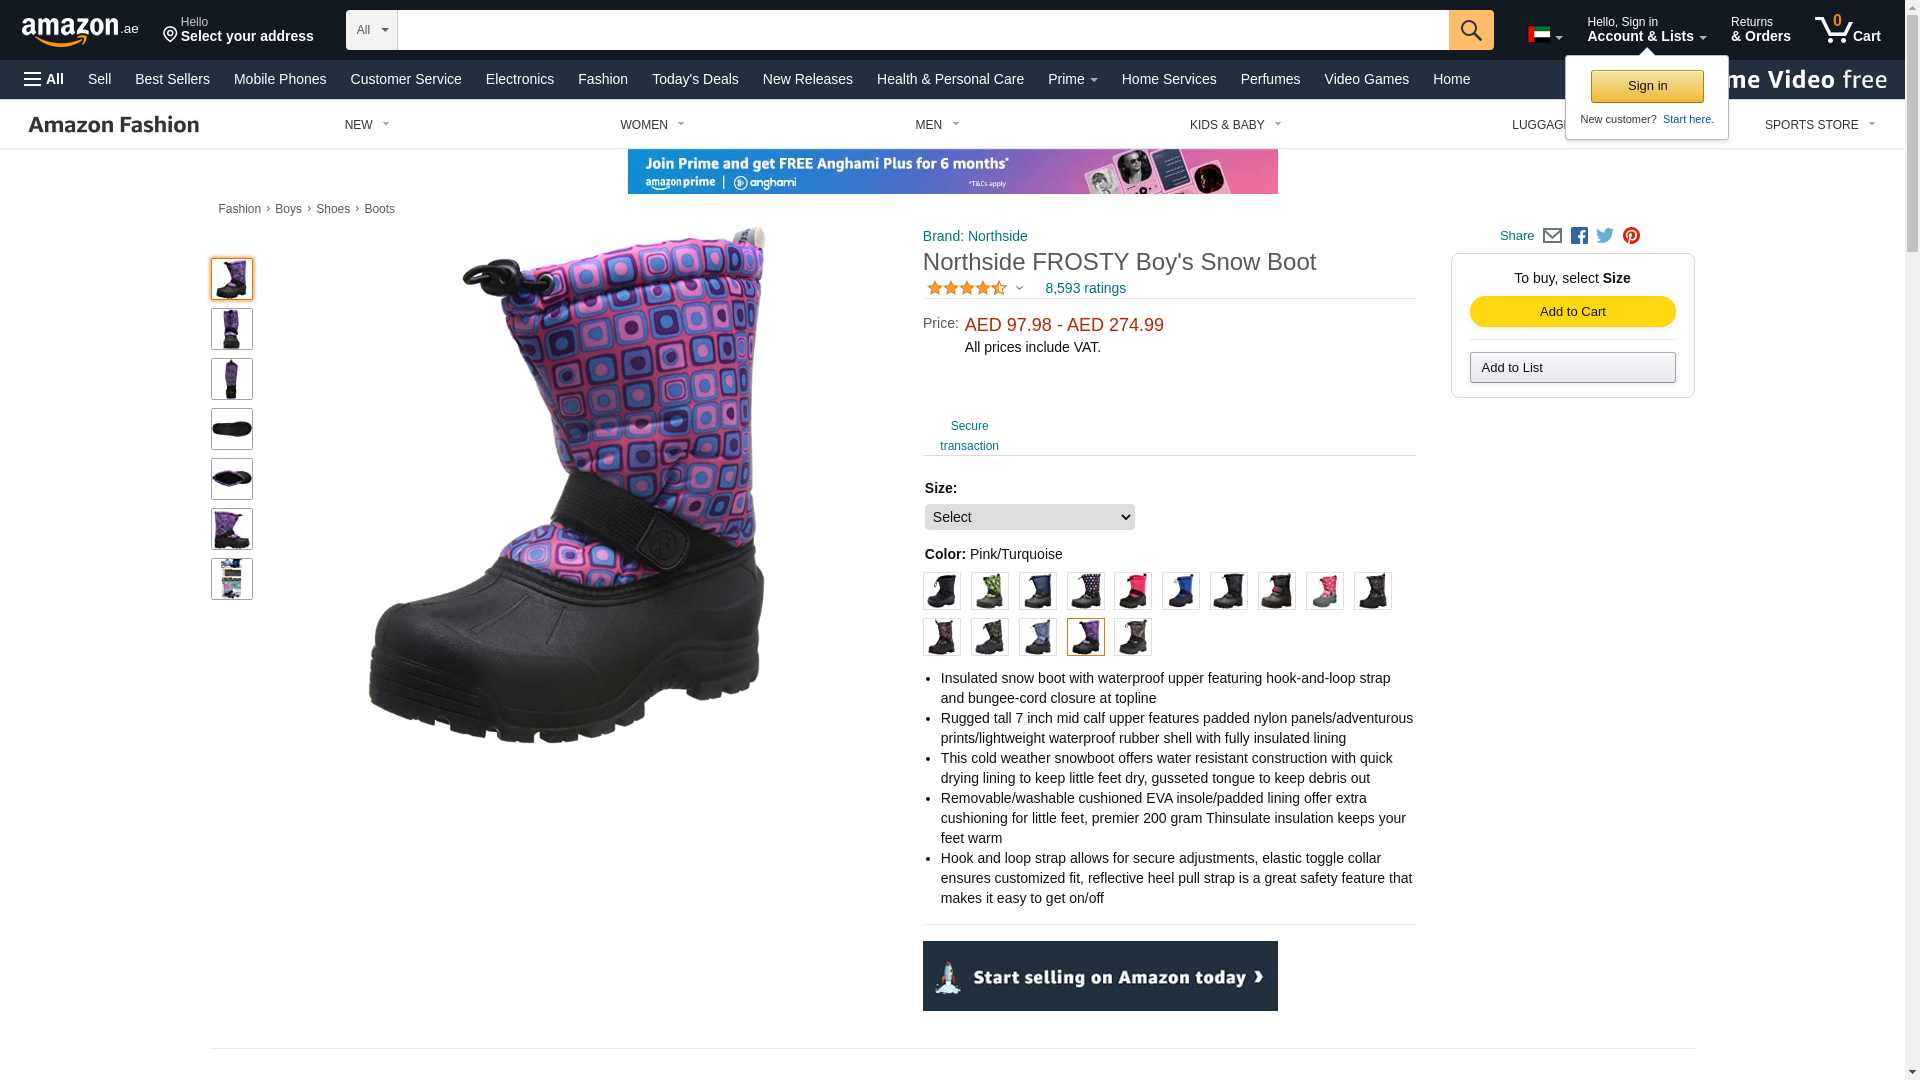The height and width of the screenshot is (1080, 1920).
Task: Open the Size select dropdown
Action: point(1029,517)
